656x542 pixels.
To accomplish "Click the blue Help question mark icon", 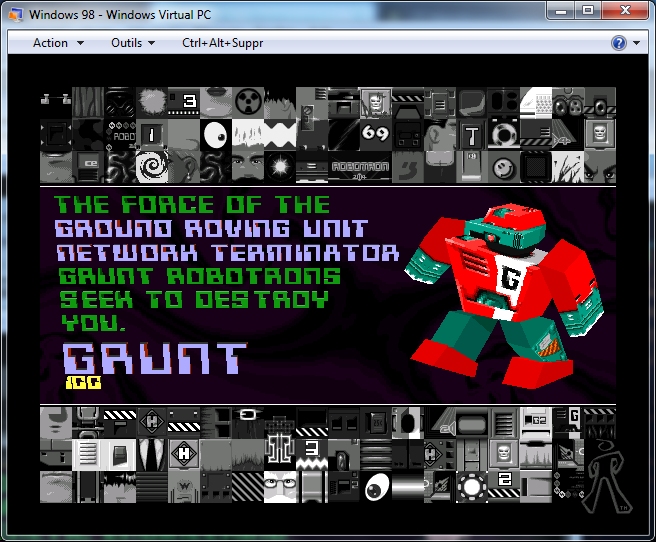I will [x=619, y=43].
